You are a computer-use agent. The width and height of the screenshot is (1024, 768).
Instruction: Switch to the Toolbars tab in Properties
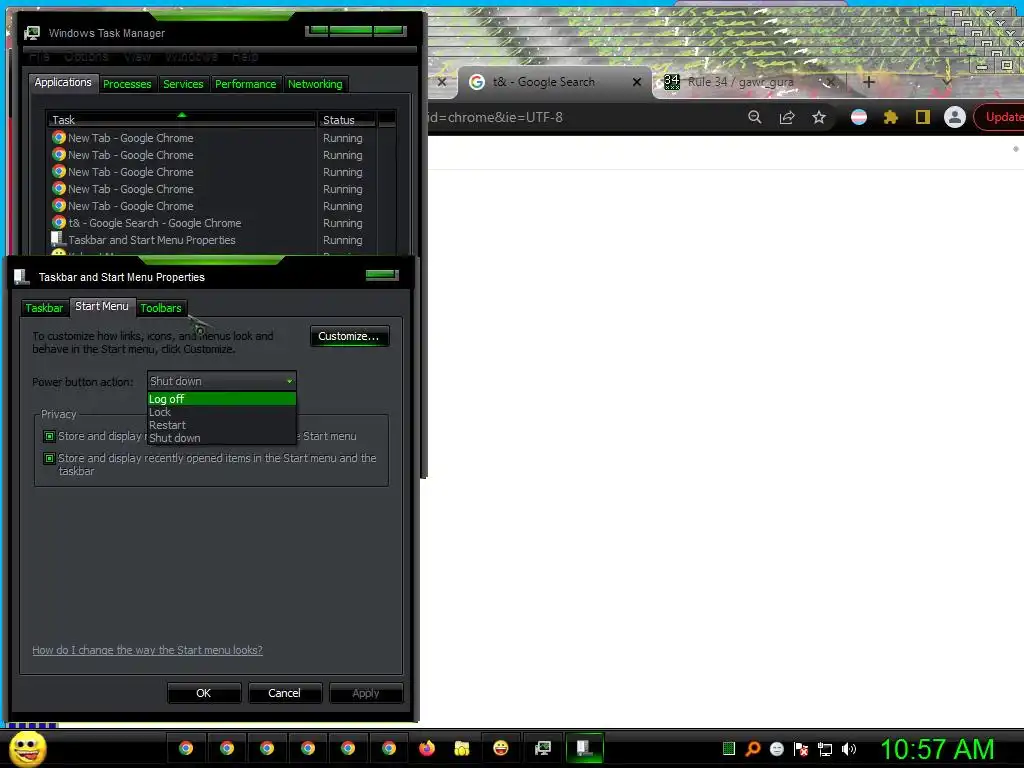click(161, 308)
